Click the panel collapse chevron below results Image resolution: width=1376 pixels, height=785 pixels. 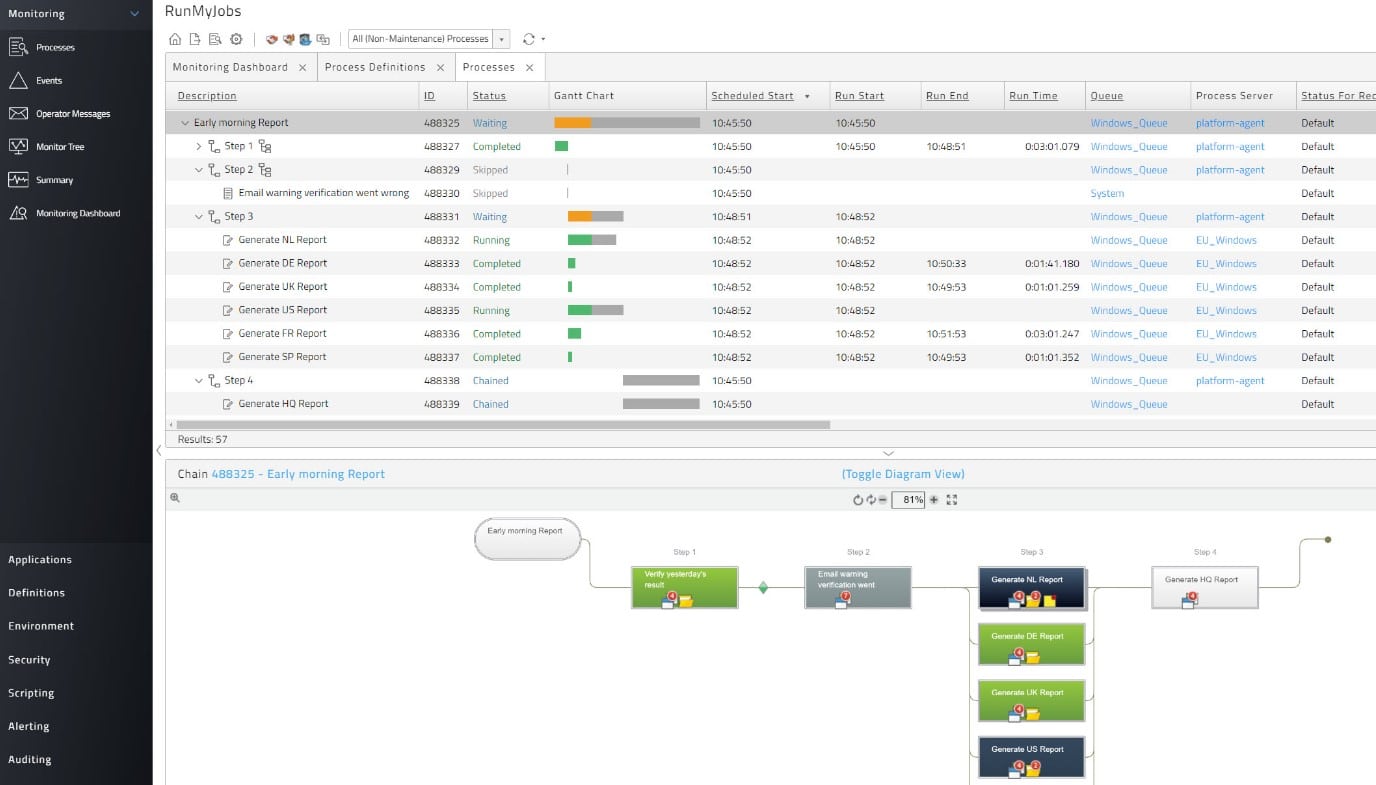click(x=888, y=454)
